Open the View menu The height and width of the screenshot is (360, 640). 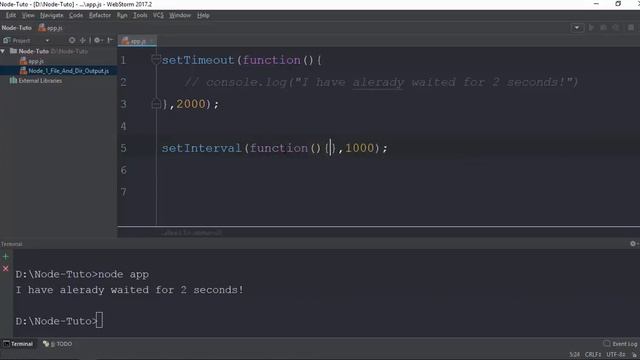point(28,16)
